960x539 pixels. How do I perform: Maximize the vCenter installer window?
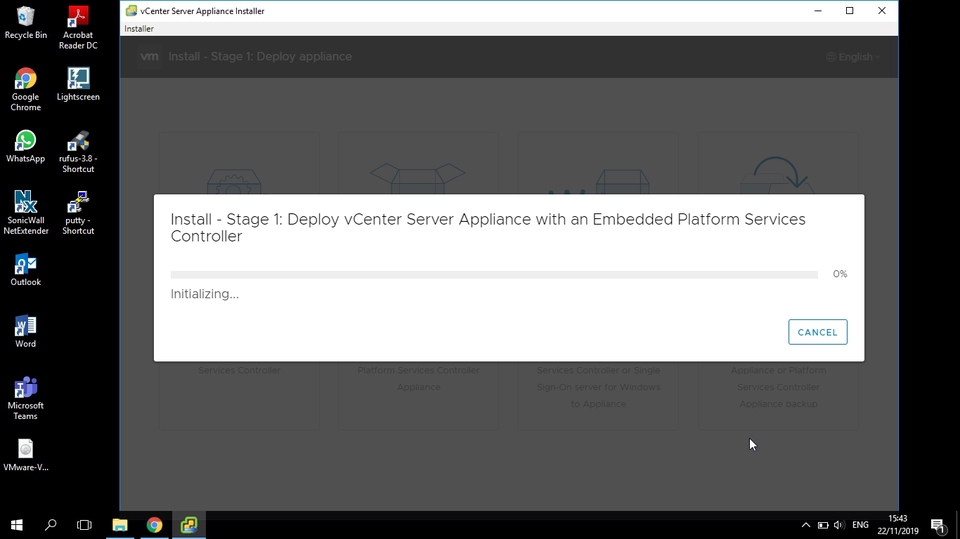850,10
